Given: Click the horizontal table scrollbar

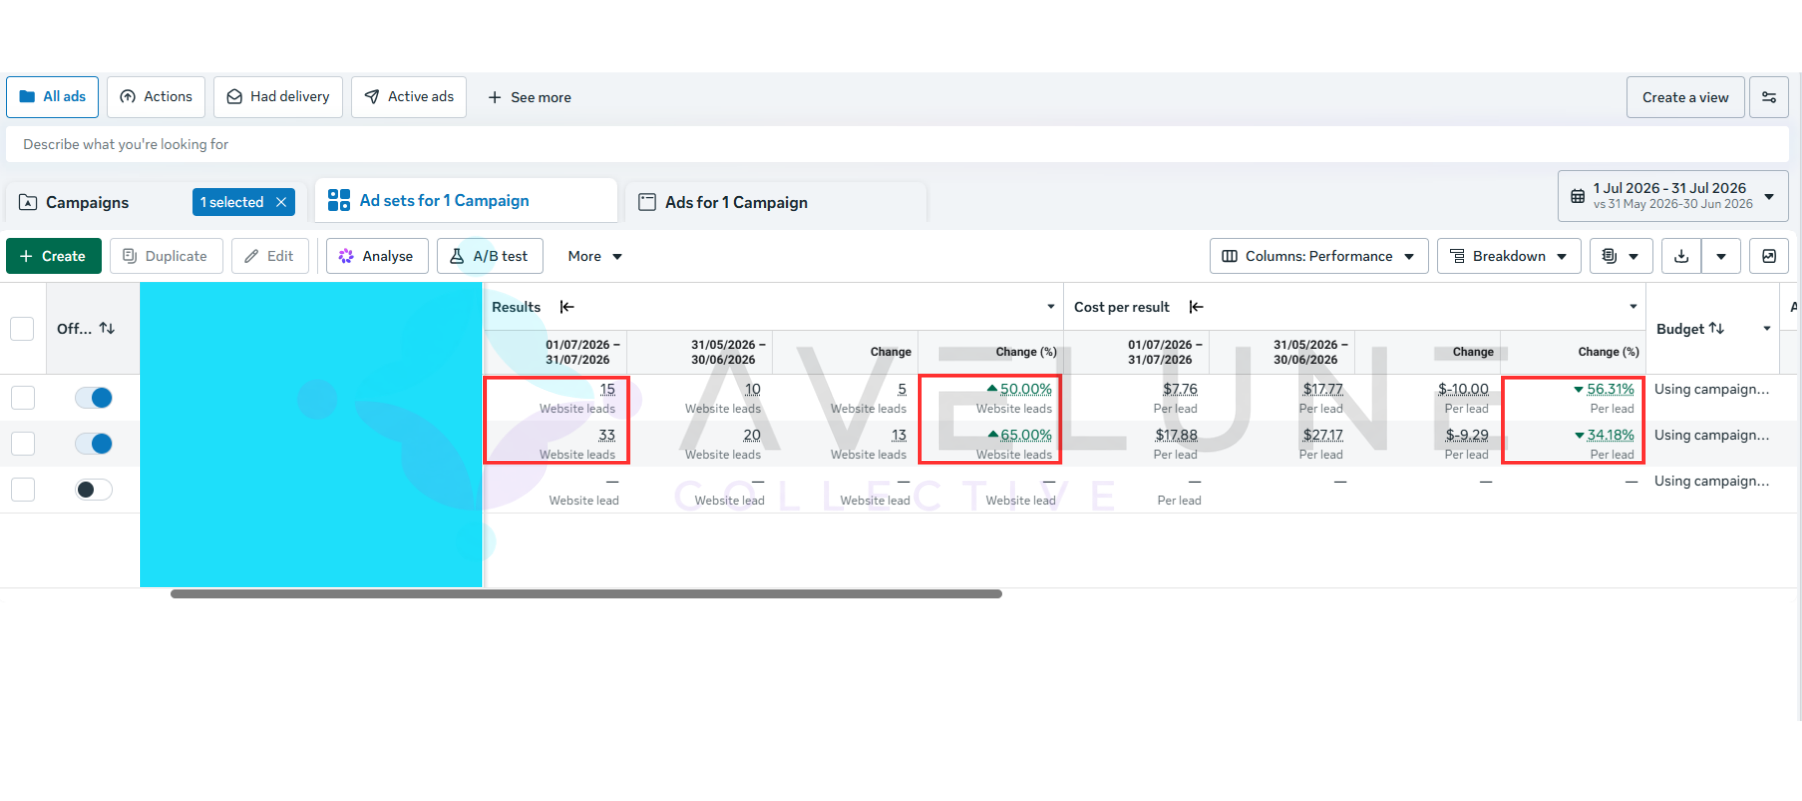Looking at the screenshot, I should [x=586, y=594].
